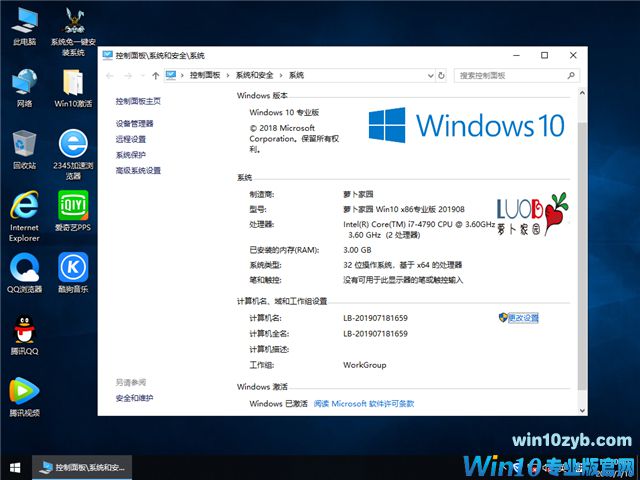Click the shield icon next to 更改设置
This screenshot has height=480, width=640.
pos(503,317)
